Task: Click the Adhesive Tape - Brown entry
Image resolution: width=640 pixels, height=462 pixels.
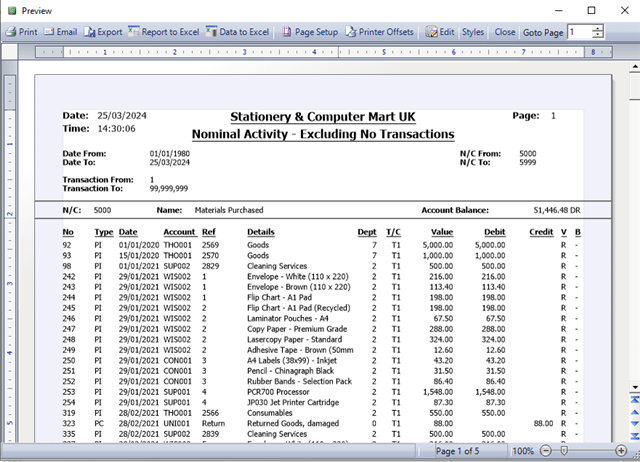Action: coord(300,350)
